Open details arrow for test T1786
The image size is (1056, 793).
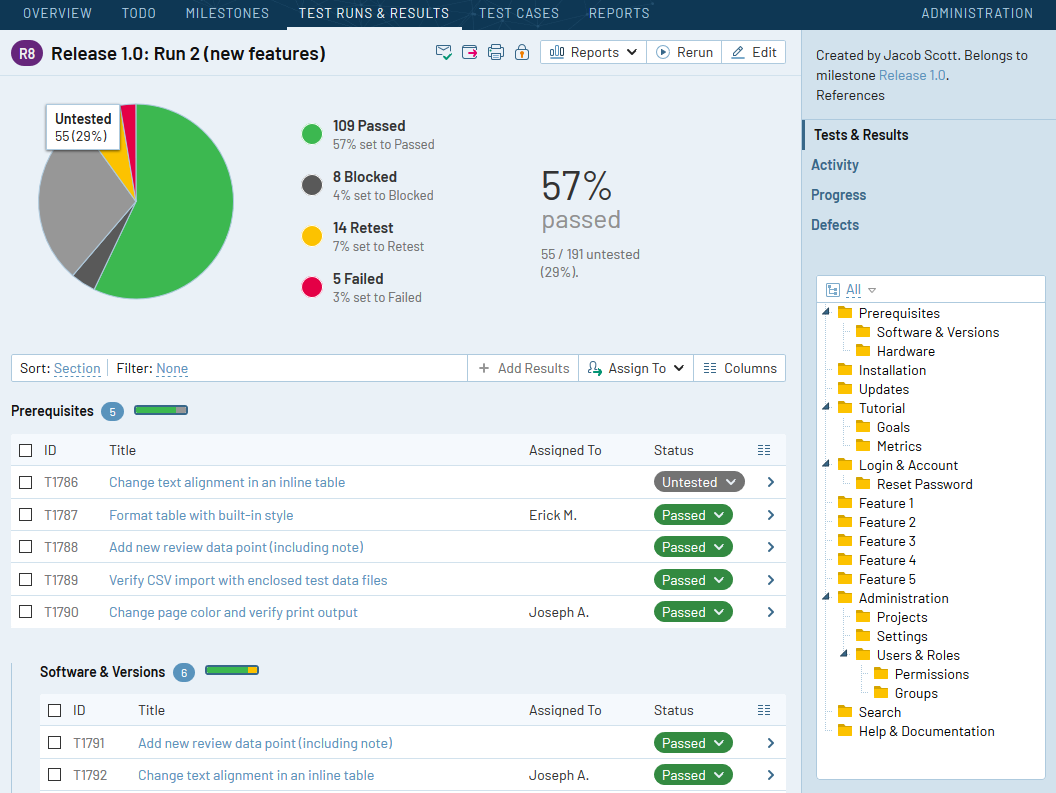[x=770, y=482]
